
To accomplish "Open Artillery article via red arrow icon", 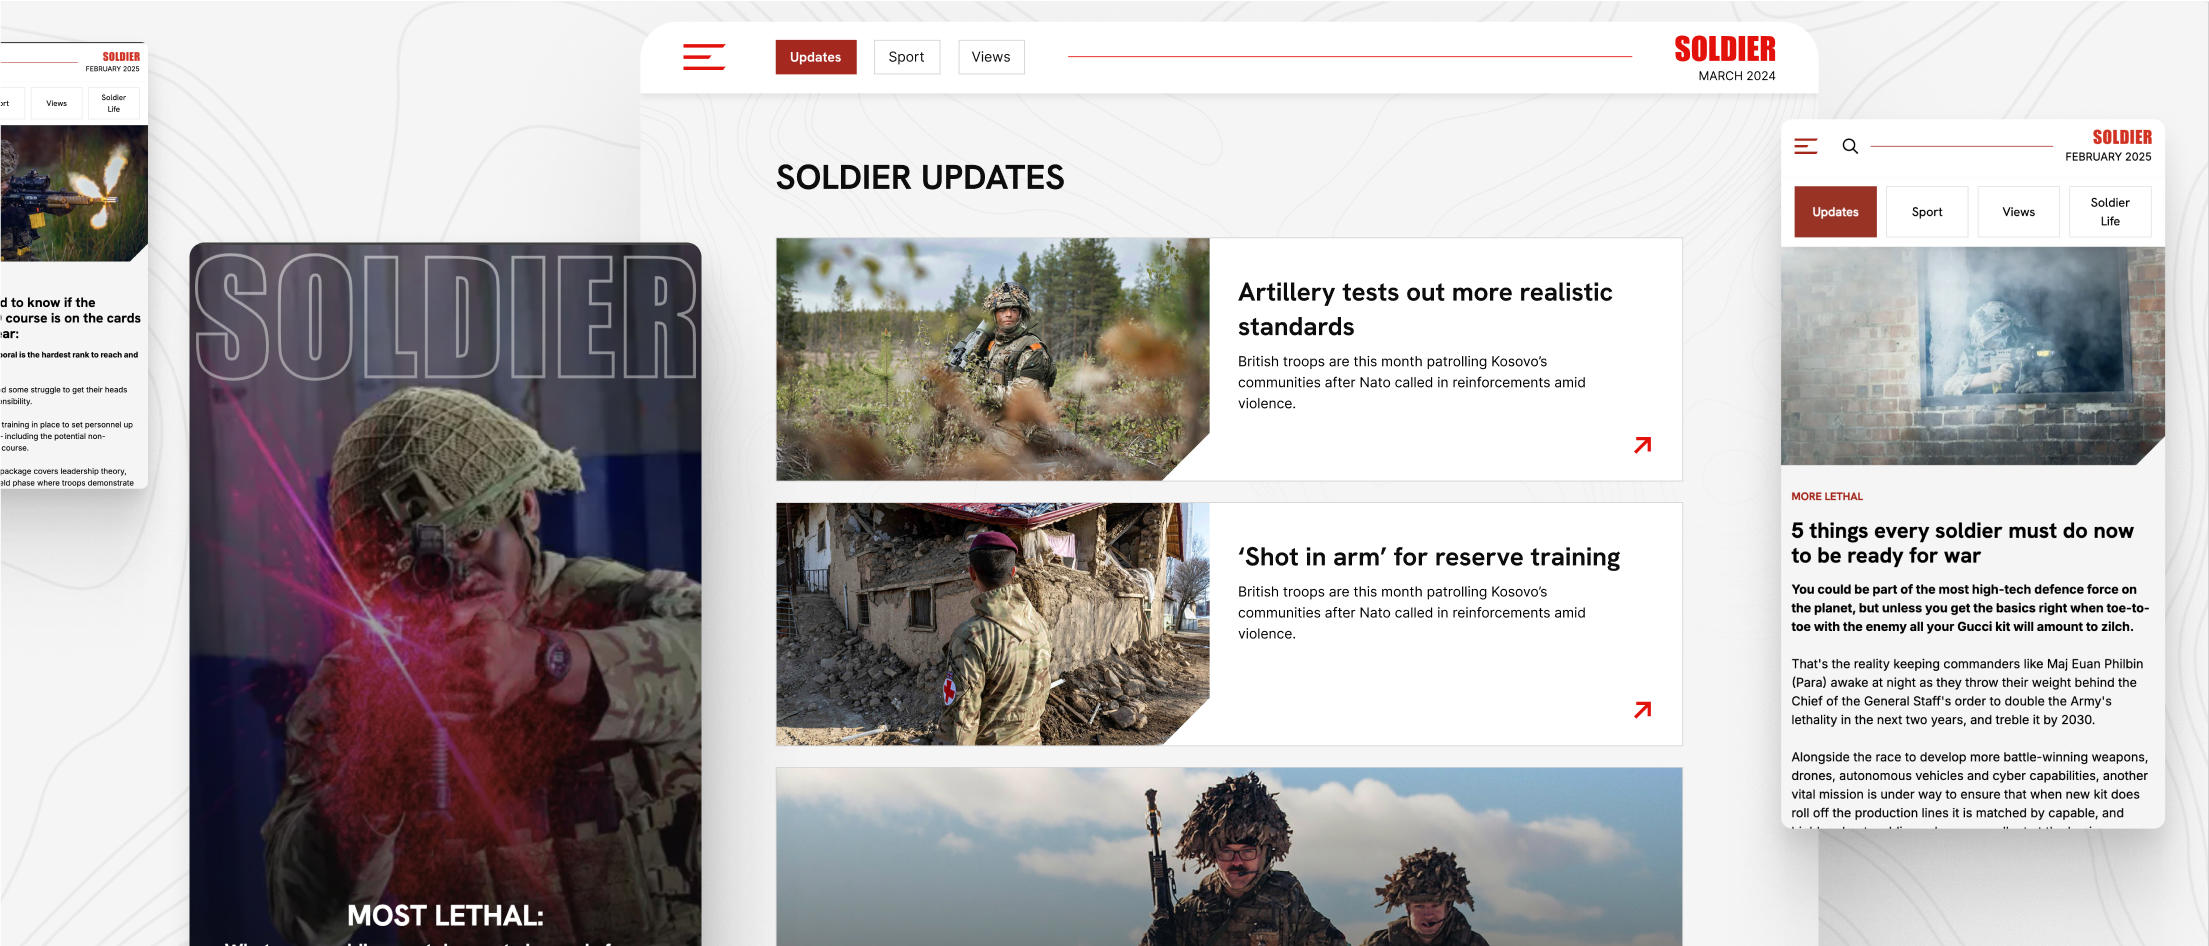I will tap(1642, 445).
